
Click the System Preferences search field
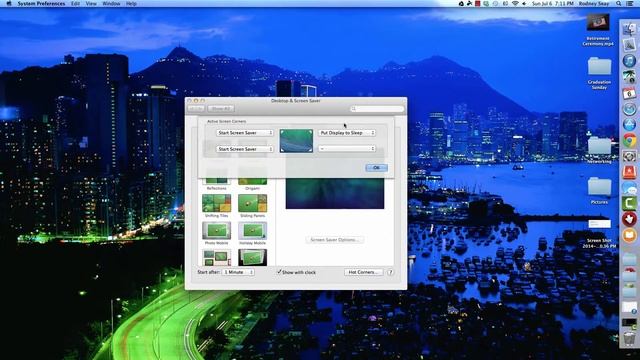[377, 109]
